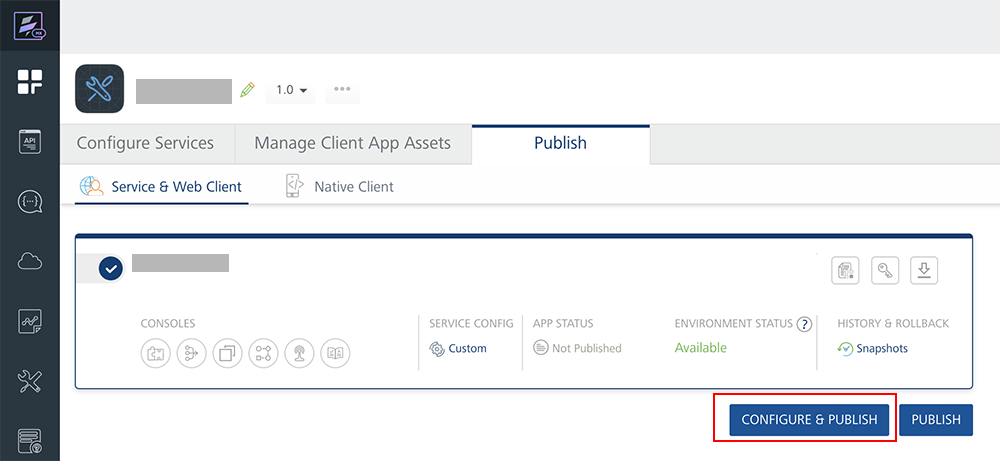Open the 1.0 version dropdown
Image resolution: width=1000 pixels, height=461 pixels.
tap(291, 90)
